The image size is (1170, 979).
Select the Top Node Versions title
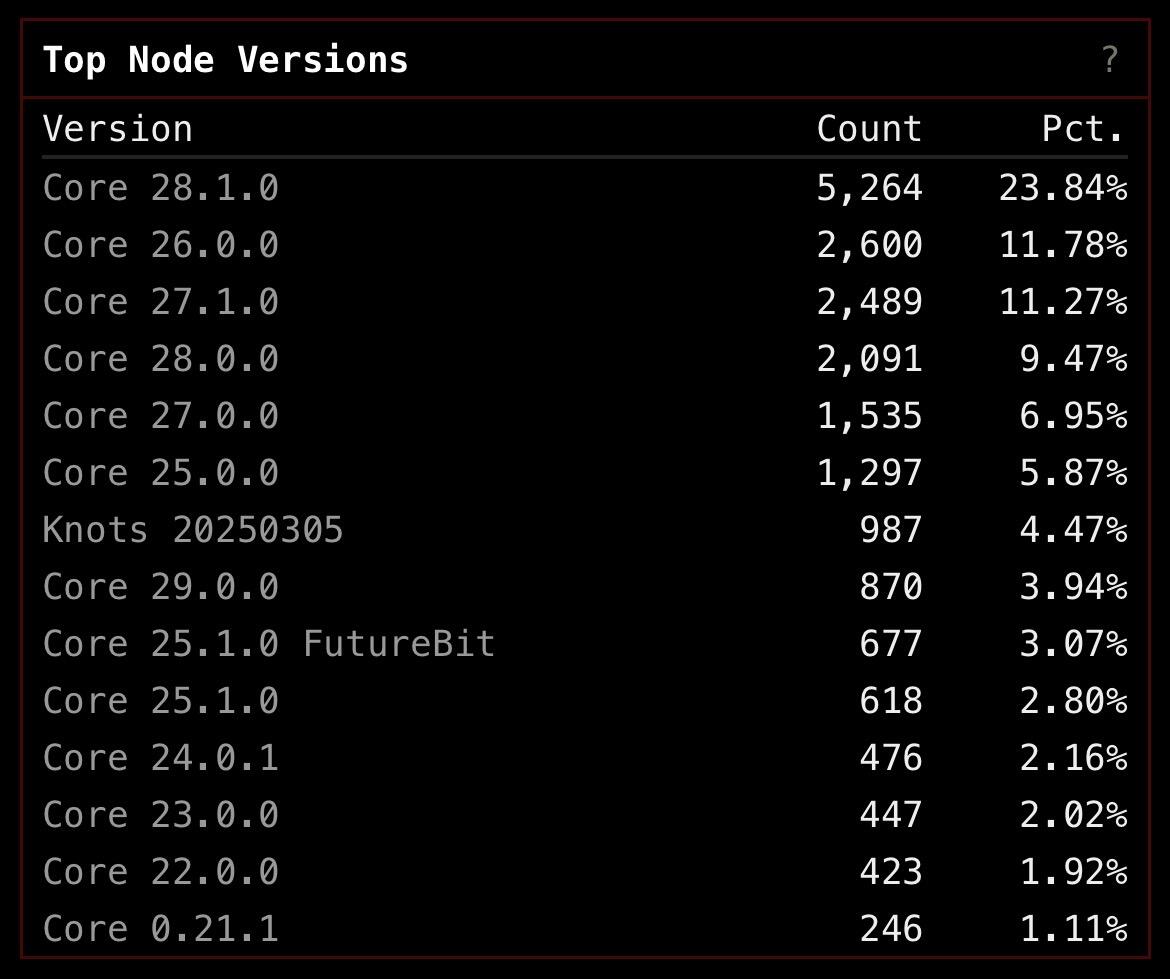coord(225,60)
